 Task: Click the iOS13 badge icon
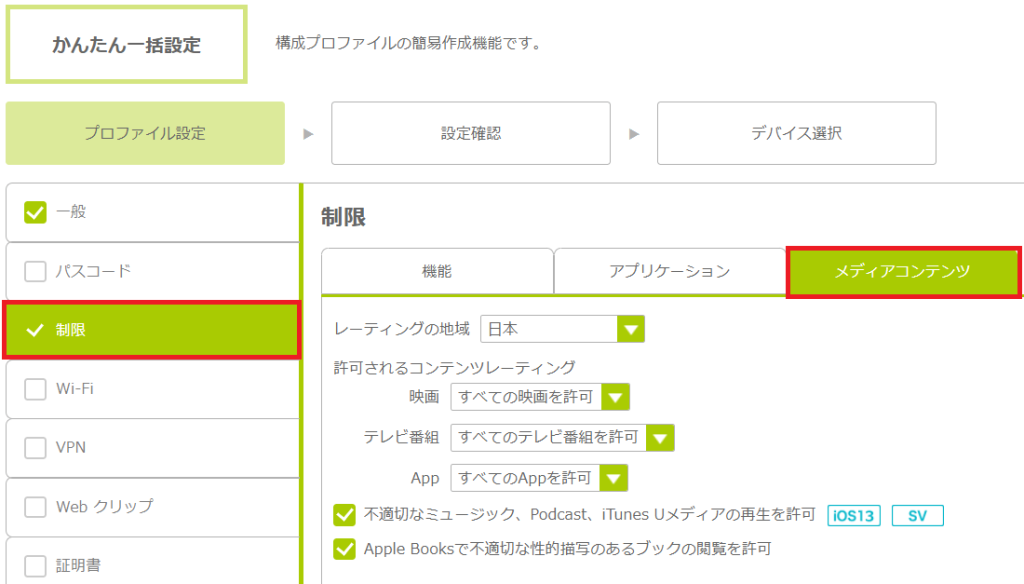pyautogui.click(x=854, y=515)
